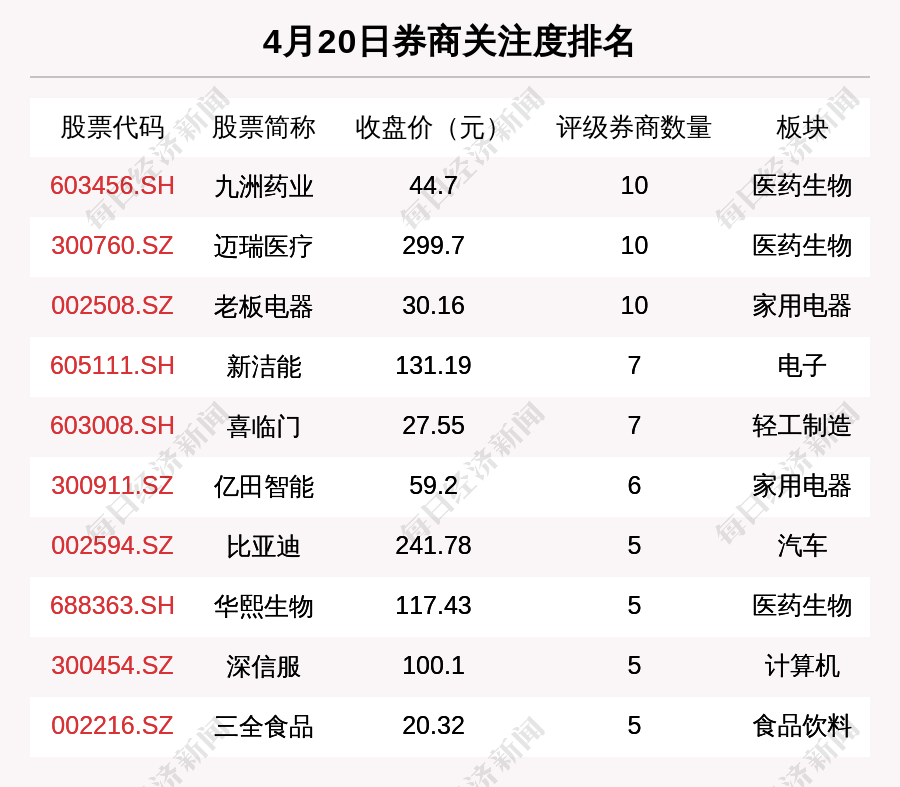The height and width of the screenshot is (787, 900).
Task: Open the 603008.SH code link
Action: pos(112,426)
